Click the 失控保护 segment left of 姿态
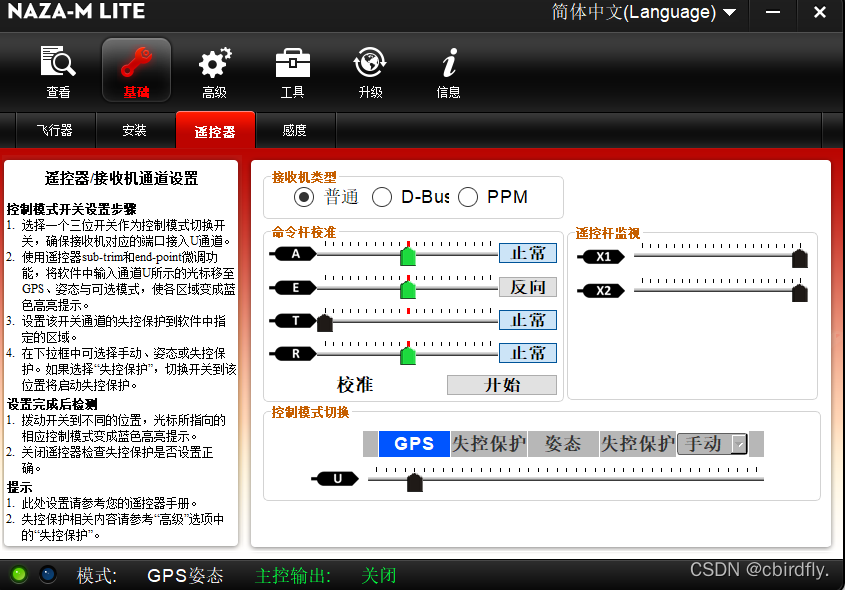This screenshot has width=845, height=590. click(x=489, y=444)
